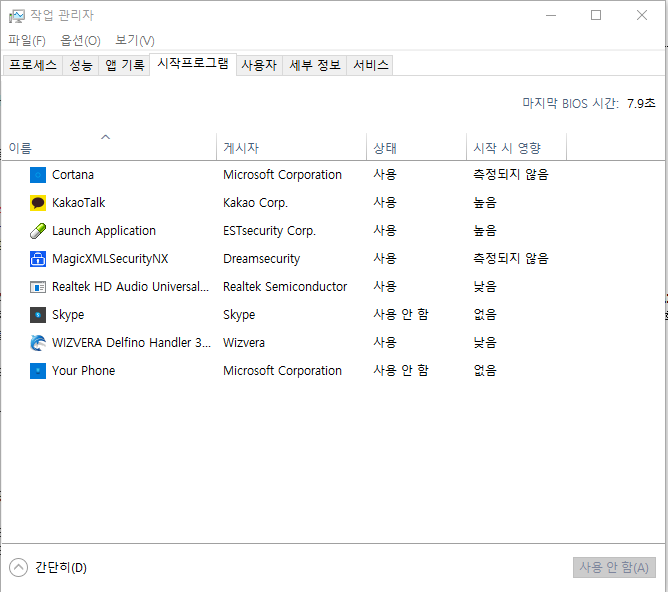Click 높음 impact in KakaoTalk row

(485, 203)
